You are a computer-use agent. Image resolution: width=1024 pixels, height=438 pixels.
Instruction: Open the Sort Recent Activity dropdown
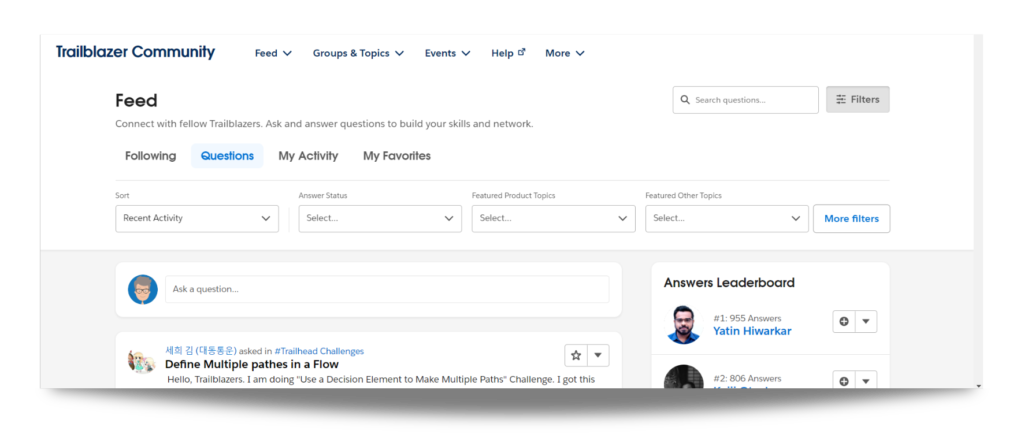[x=197, y=219]
